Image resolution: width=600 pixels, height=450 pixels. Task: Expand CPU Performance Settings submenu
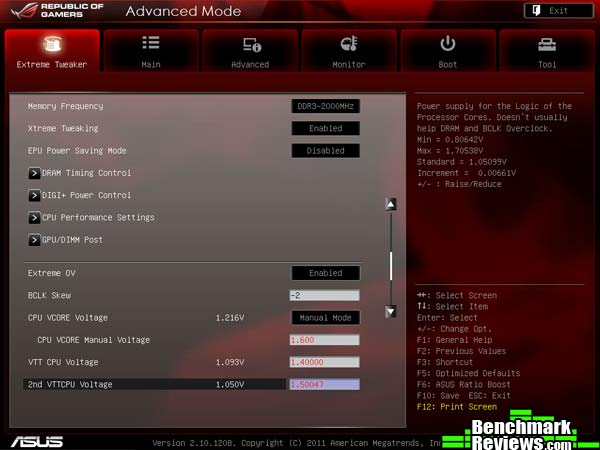coord(98,217)
